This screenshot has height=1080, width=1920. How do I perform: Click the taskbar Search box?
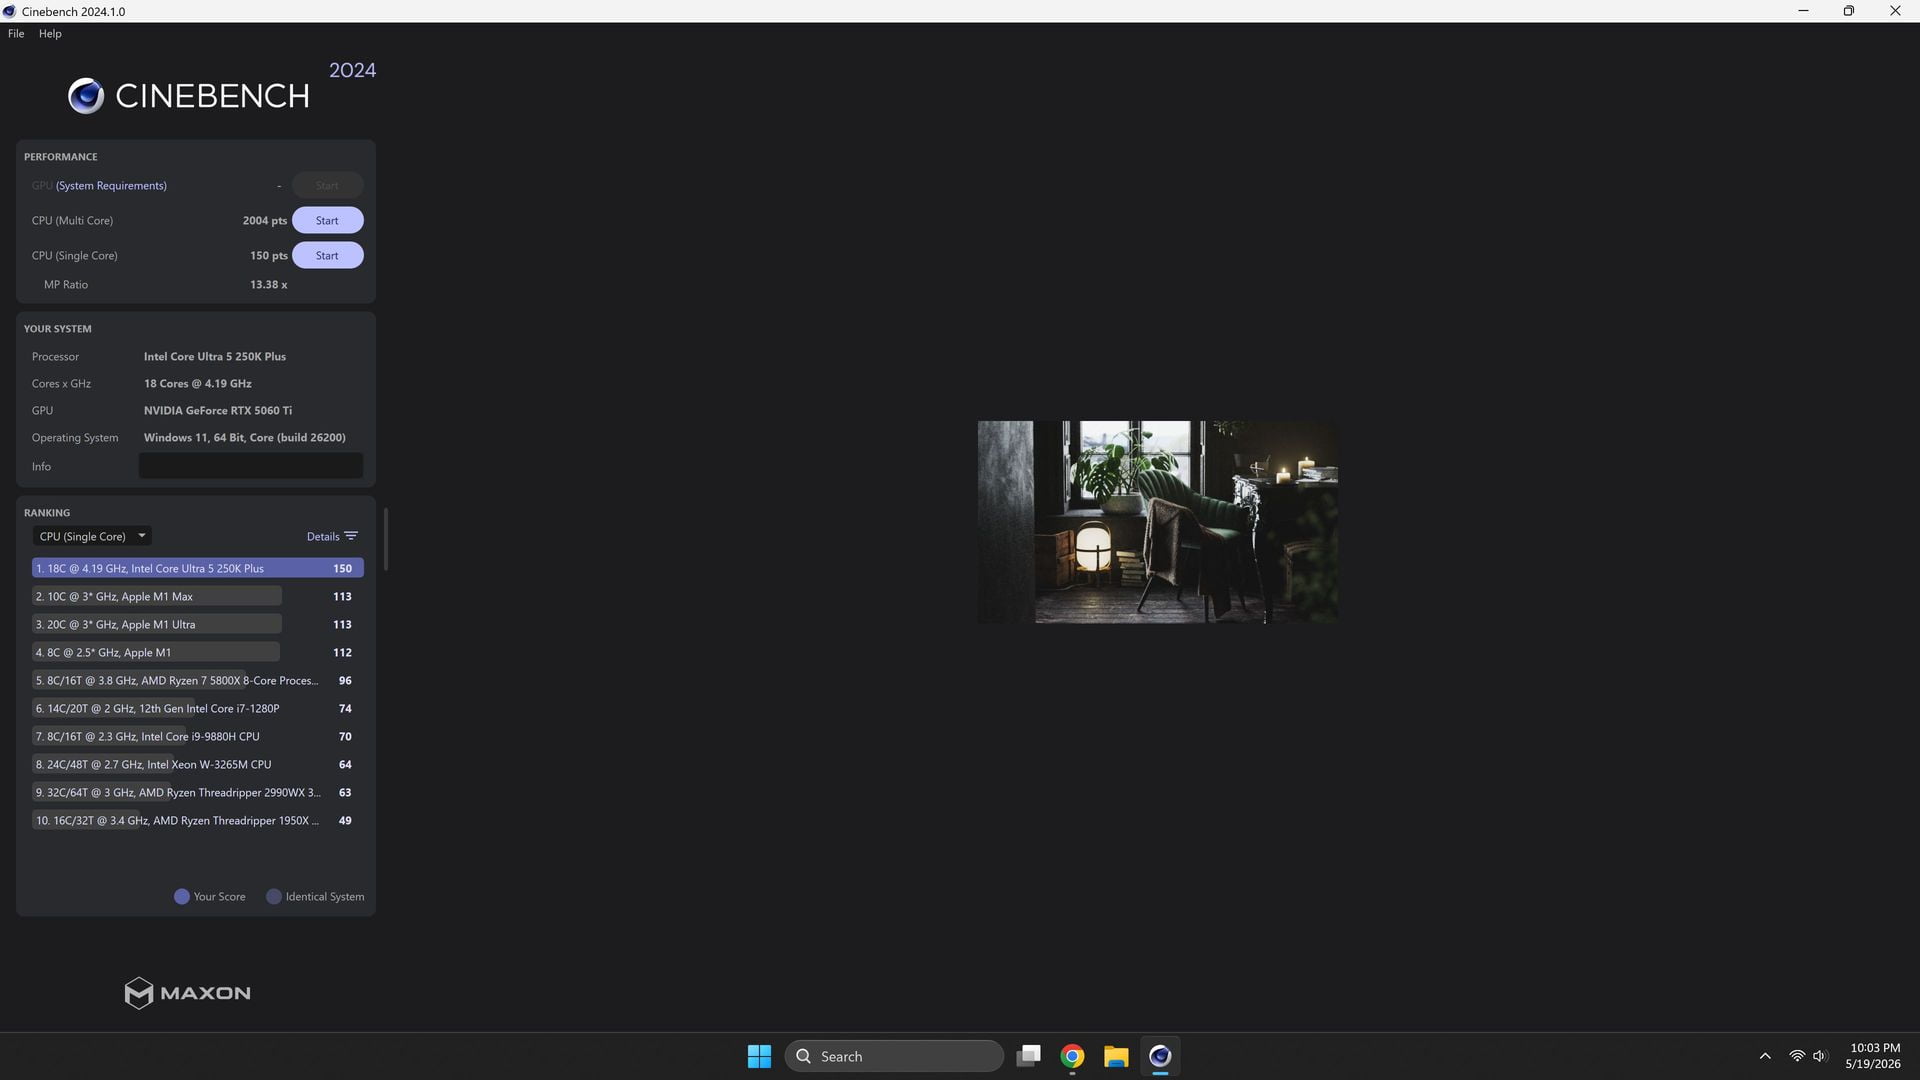point(894,1056)
